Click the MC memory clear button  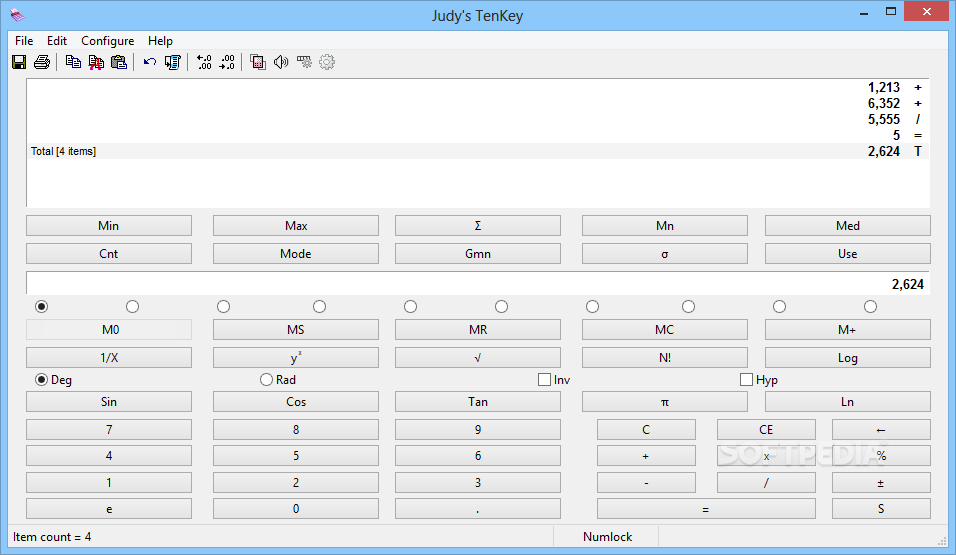click(x=665, y=329)
